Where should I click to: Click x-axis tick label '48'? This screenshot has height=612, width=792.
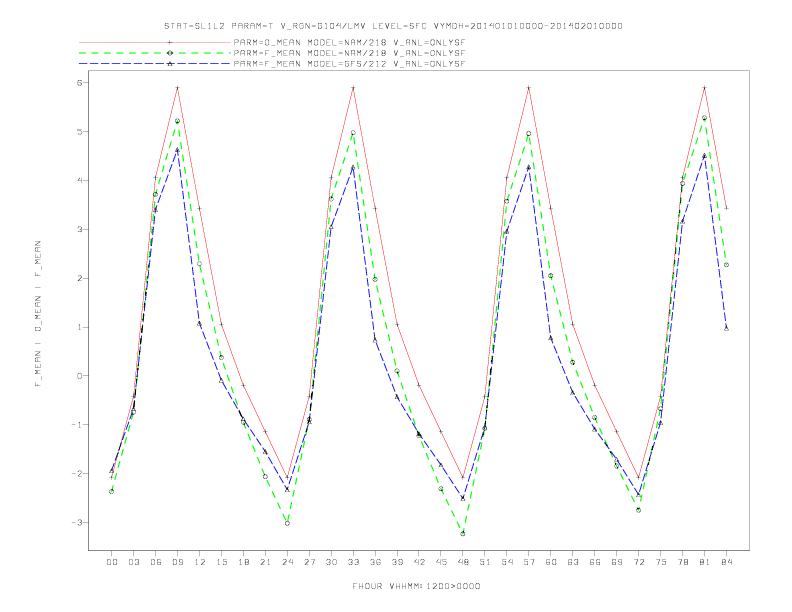pos(463,562)
